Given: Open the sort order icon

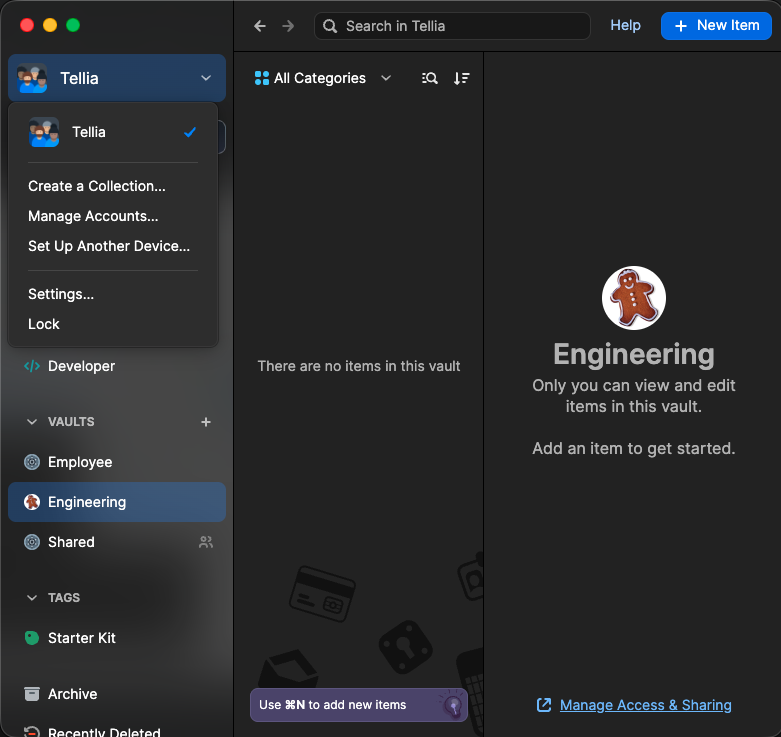Looking at the screenshot, I should coord(461,78).
